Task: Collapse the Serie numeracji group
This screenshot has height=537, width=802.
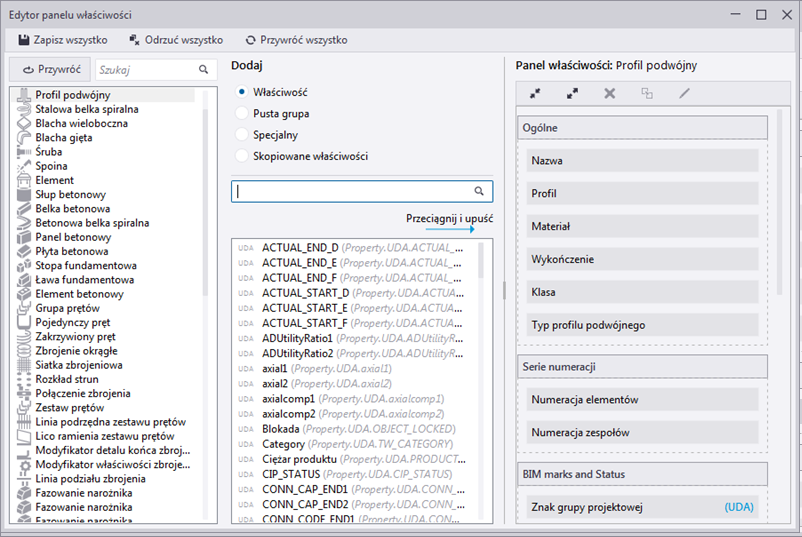Action: click(x=642, y=366)
